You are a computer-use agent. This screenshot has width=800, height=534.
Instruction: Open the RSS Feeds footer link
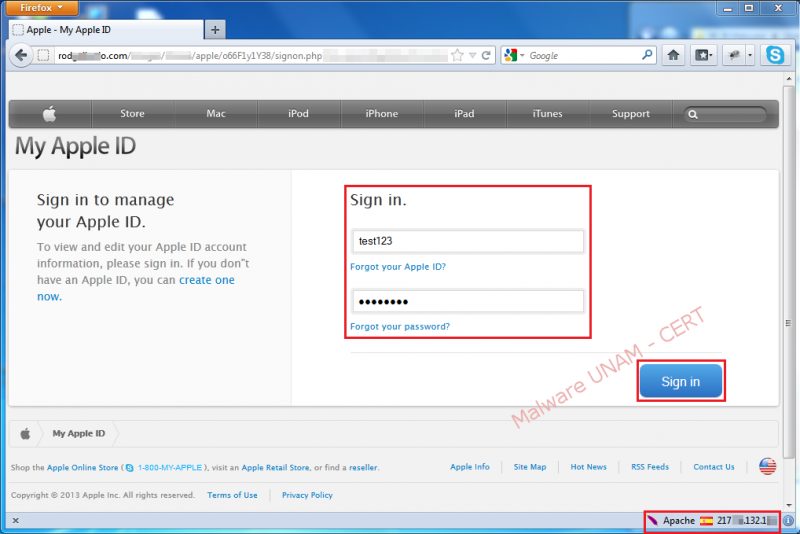click(x=650, y=467)
